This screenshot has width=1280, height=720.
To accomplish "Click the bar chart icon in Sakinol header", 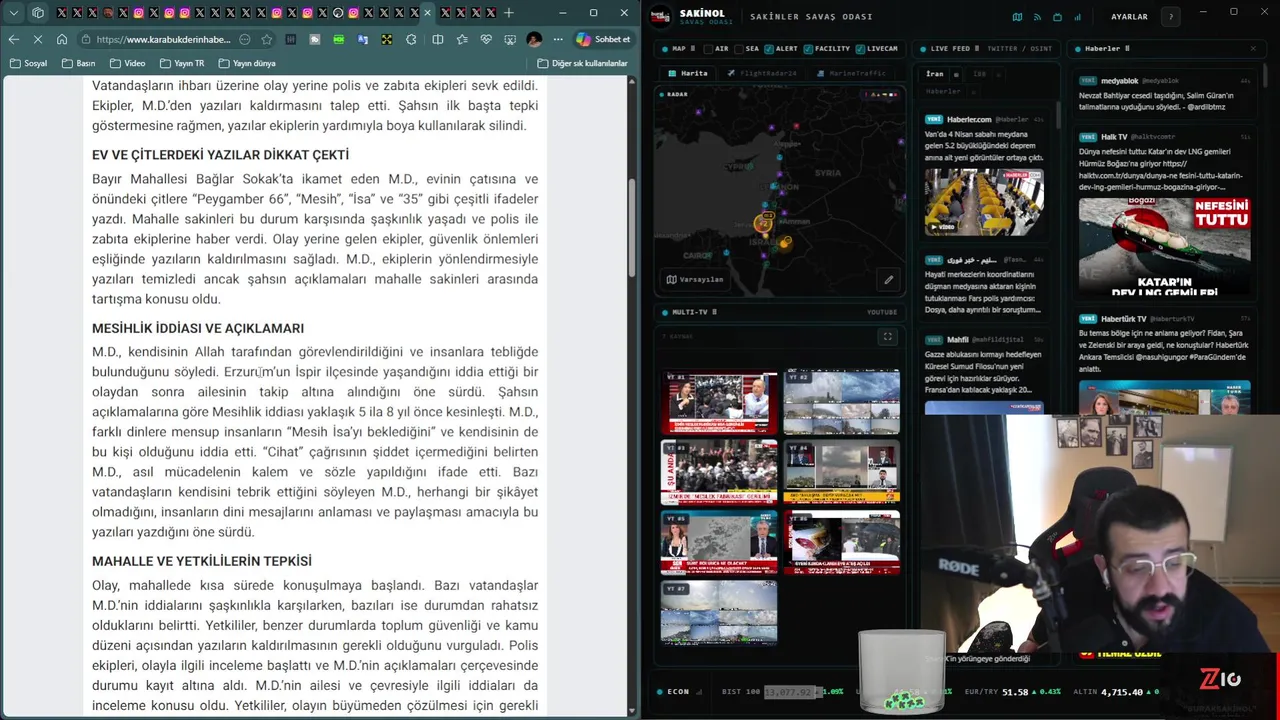I will point(1077,17).
